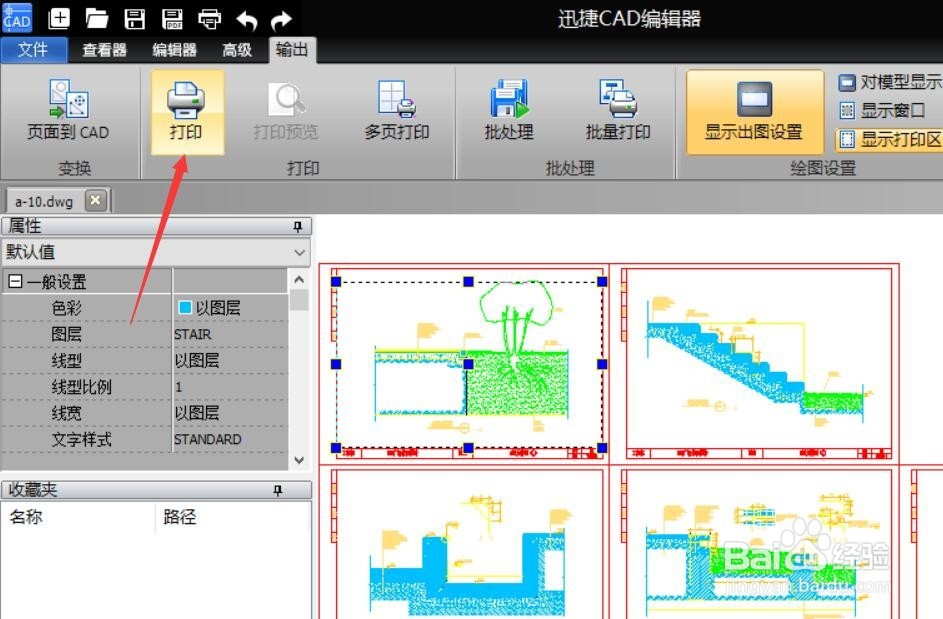
Task: Select the 输出 ribbon tab
Action: point(292,49)
